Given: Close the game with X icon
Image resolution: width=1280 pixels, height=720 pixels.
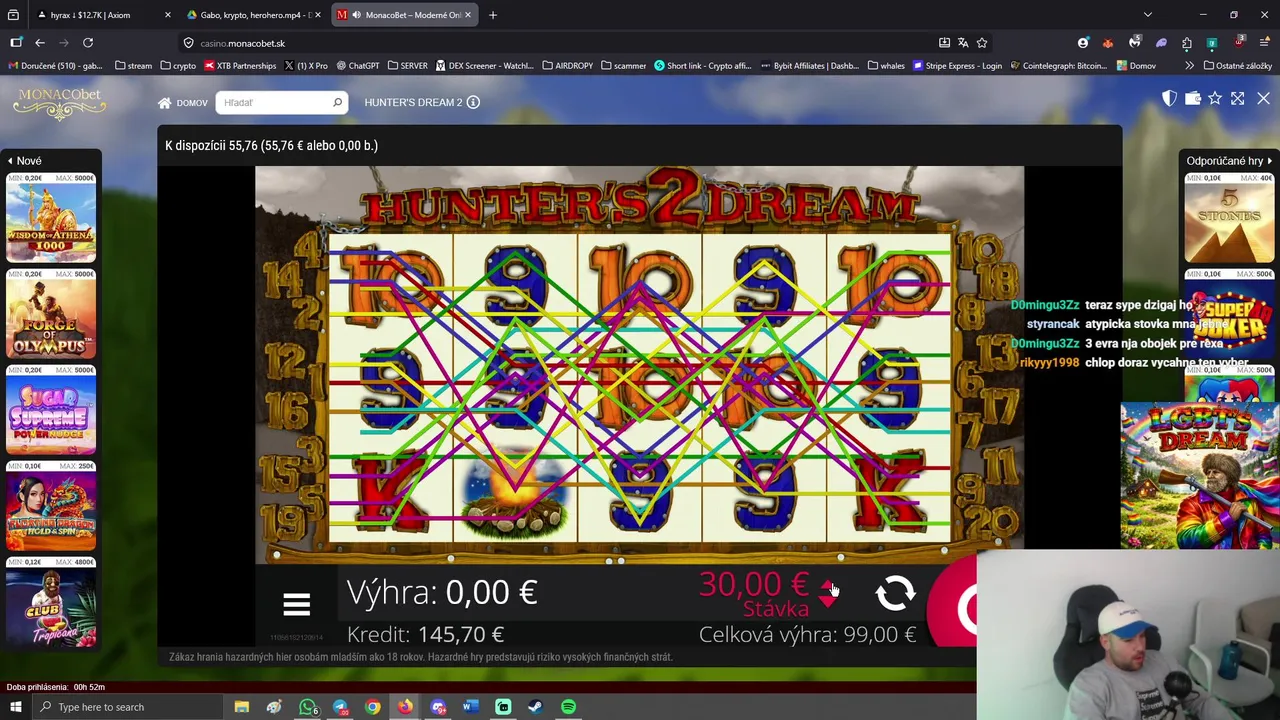Looking at the screenshot, I should point(1263,98).
